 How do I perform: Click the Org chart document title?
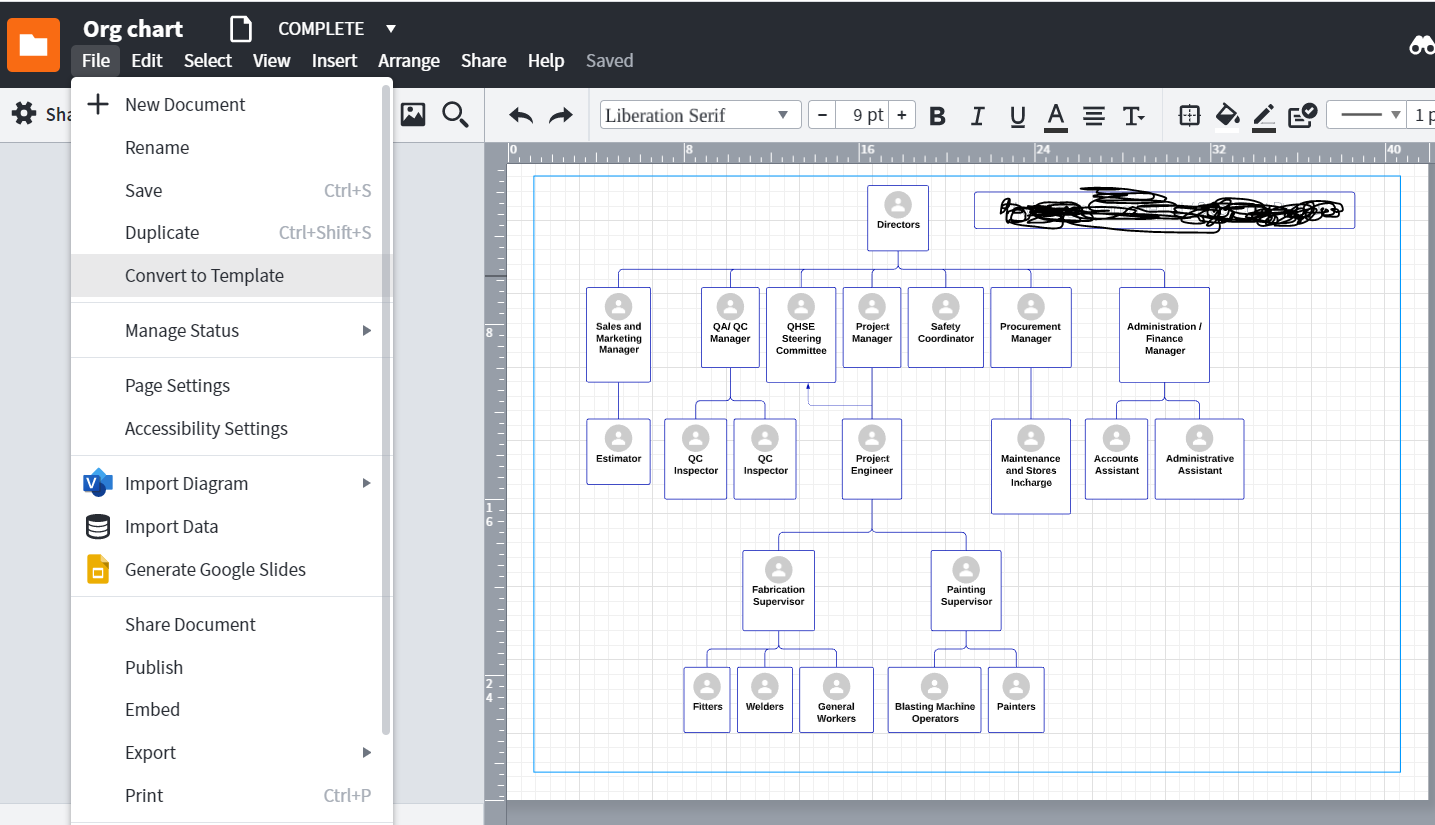133,29
